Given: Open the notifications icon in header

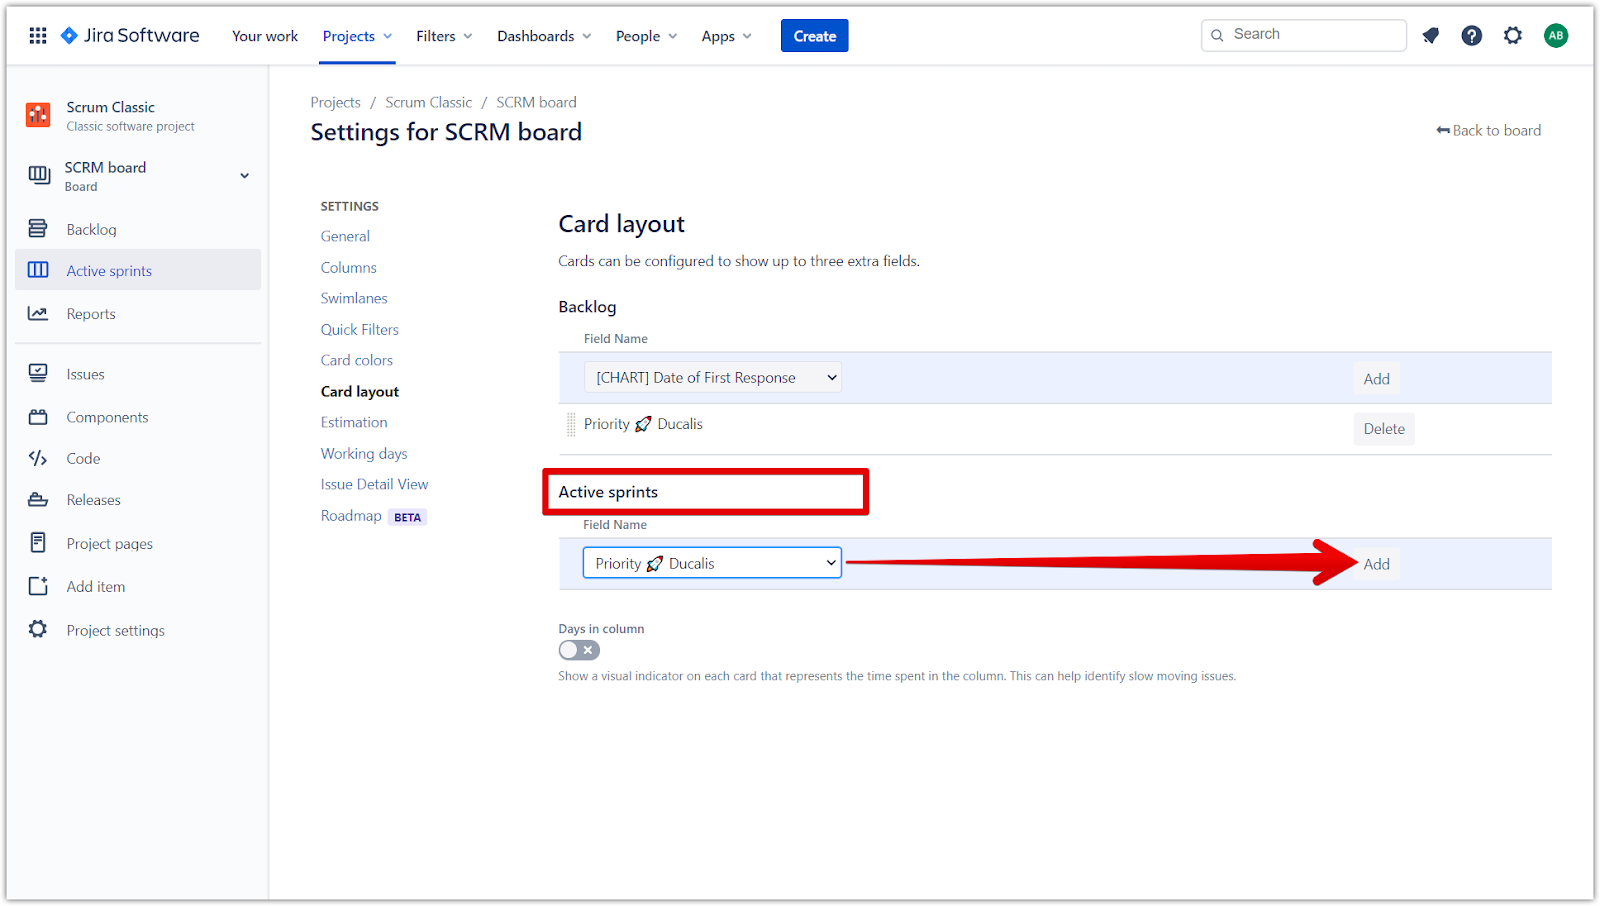Looking at the screenshot, I should [x=1431, y=36].
